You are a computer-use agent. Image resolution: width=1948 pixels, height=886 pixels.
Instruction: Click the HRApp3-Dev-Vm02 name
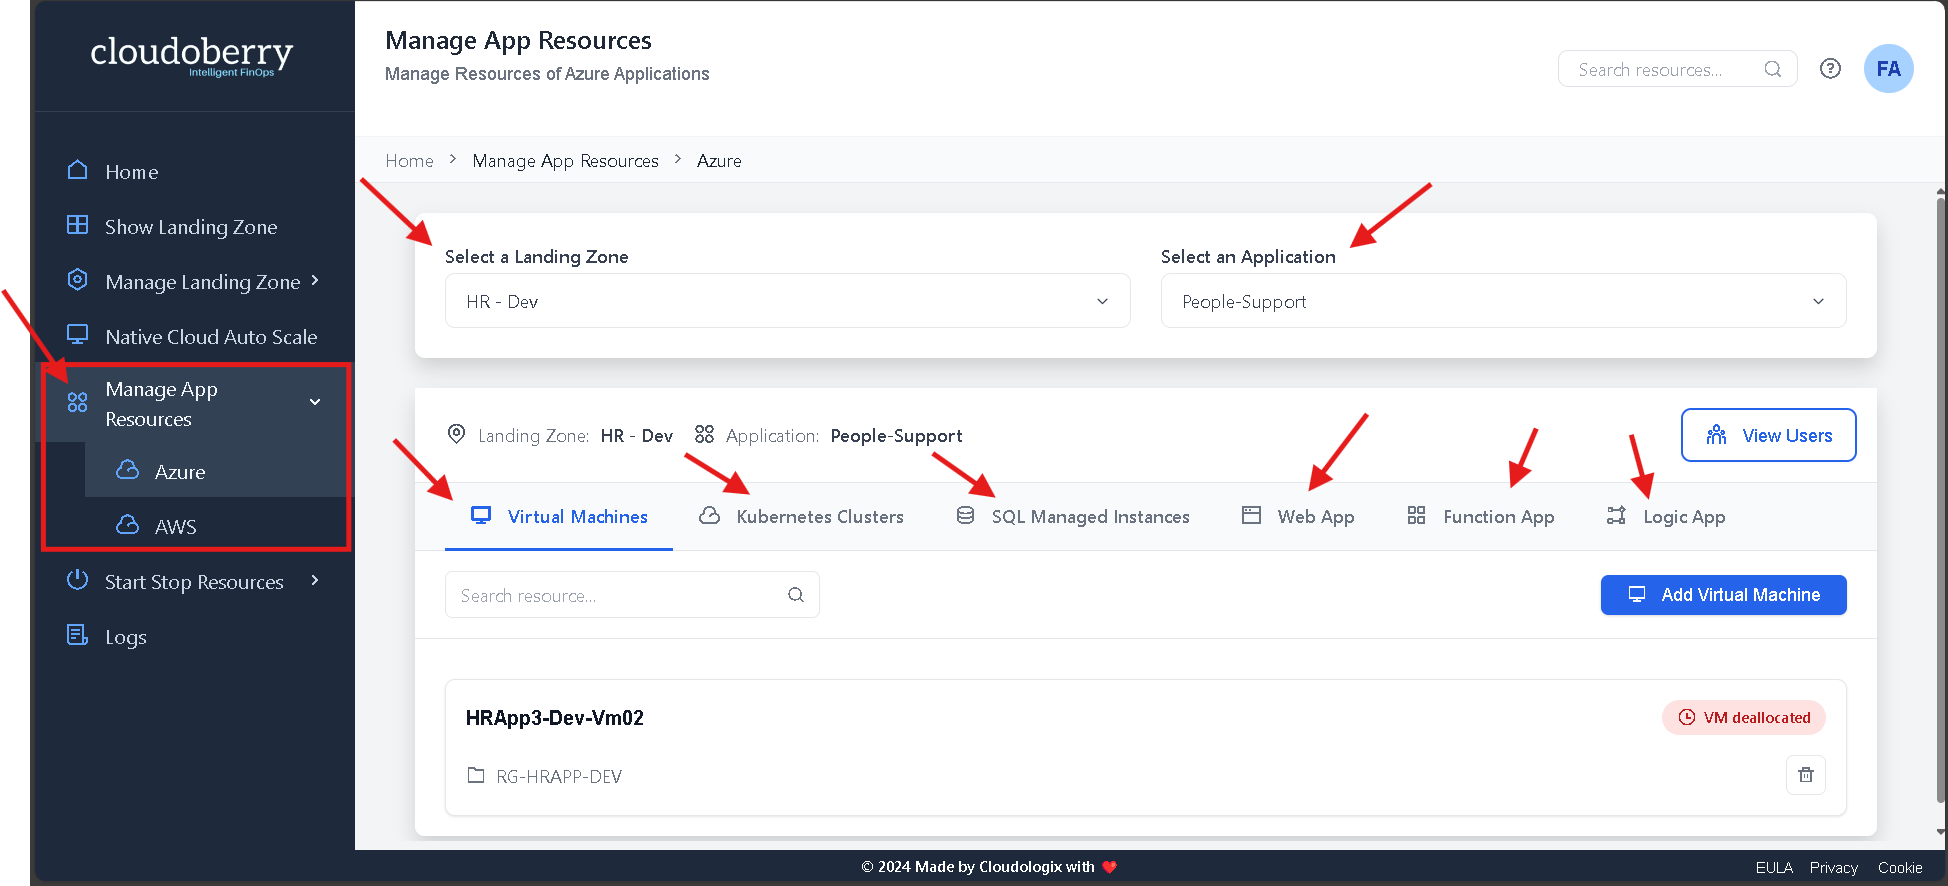pos(555,718)
